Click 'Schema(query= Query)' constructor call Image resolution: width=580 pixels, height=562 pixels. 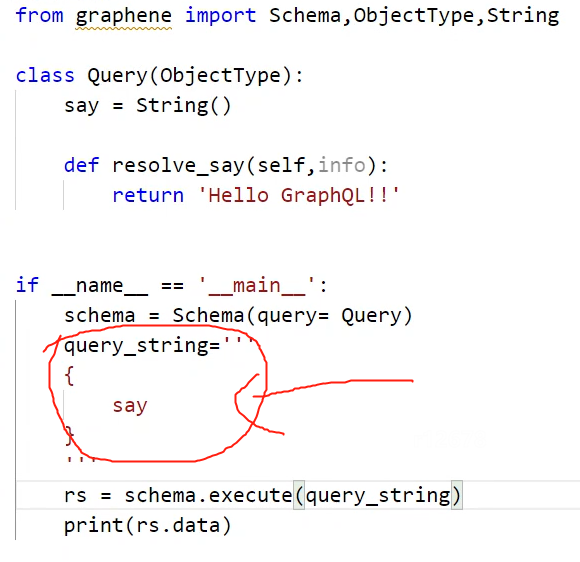point(292,316)
